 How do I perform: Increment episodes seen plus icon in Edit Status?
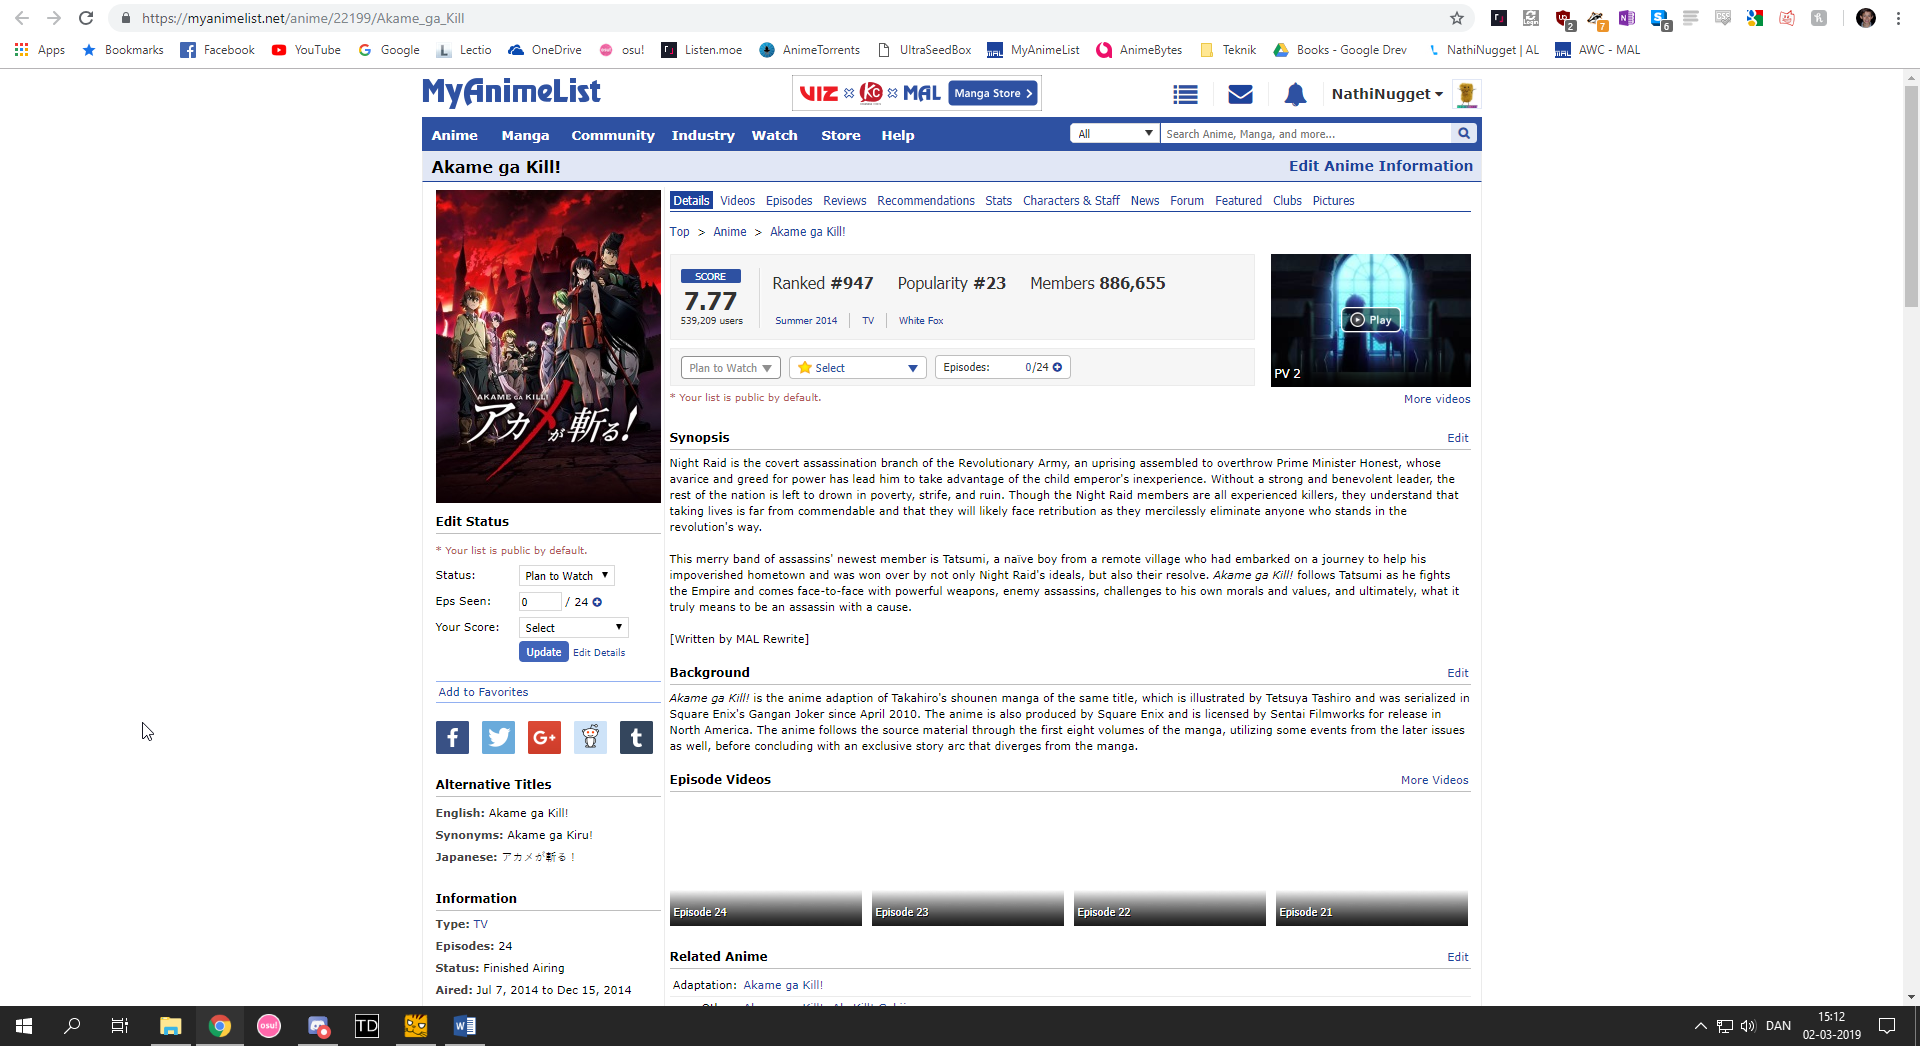click(597, 602)
